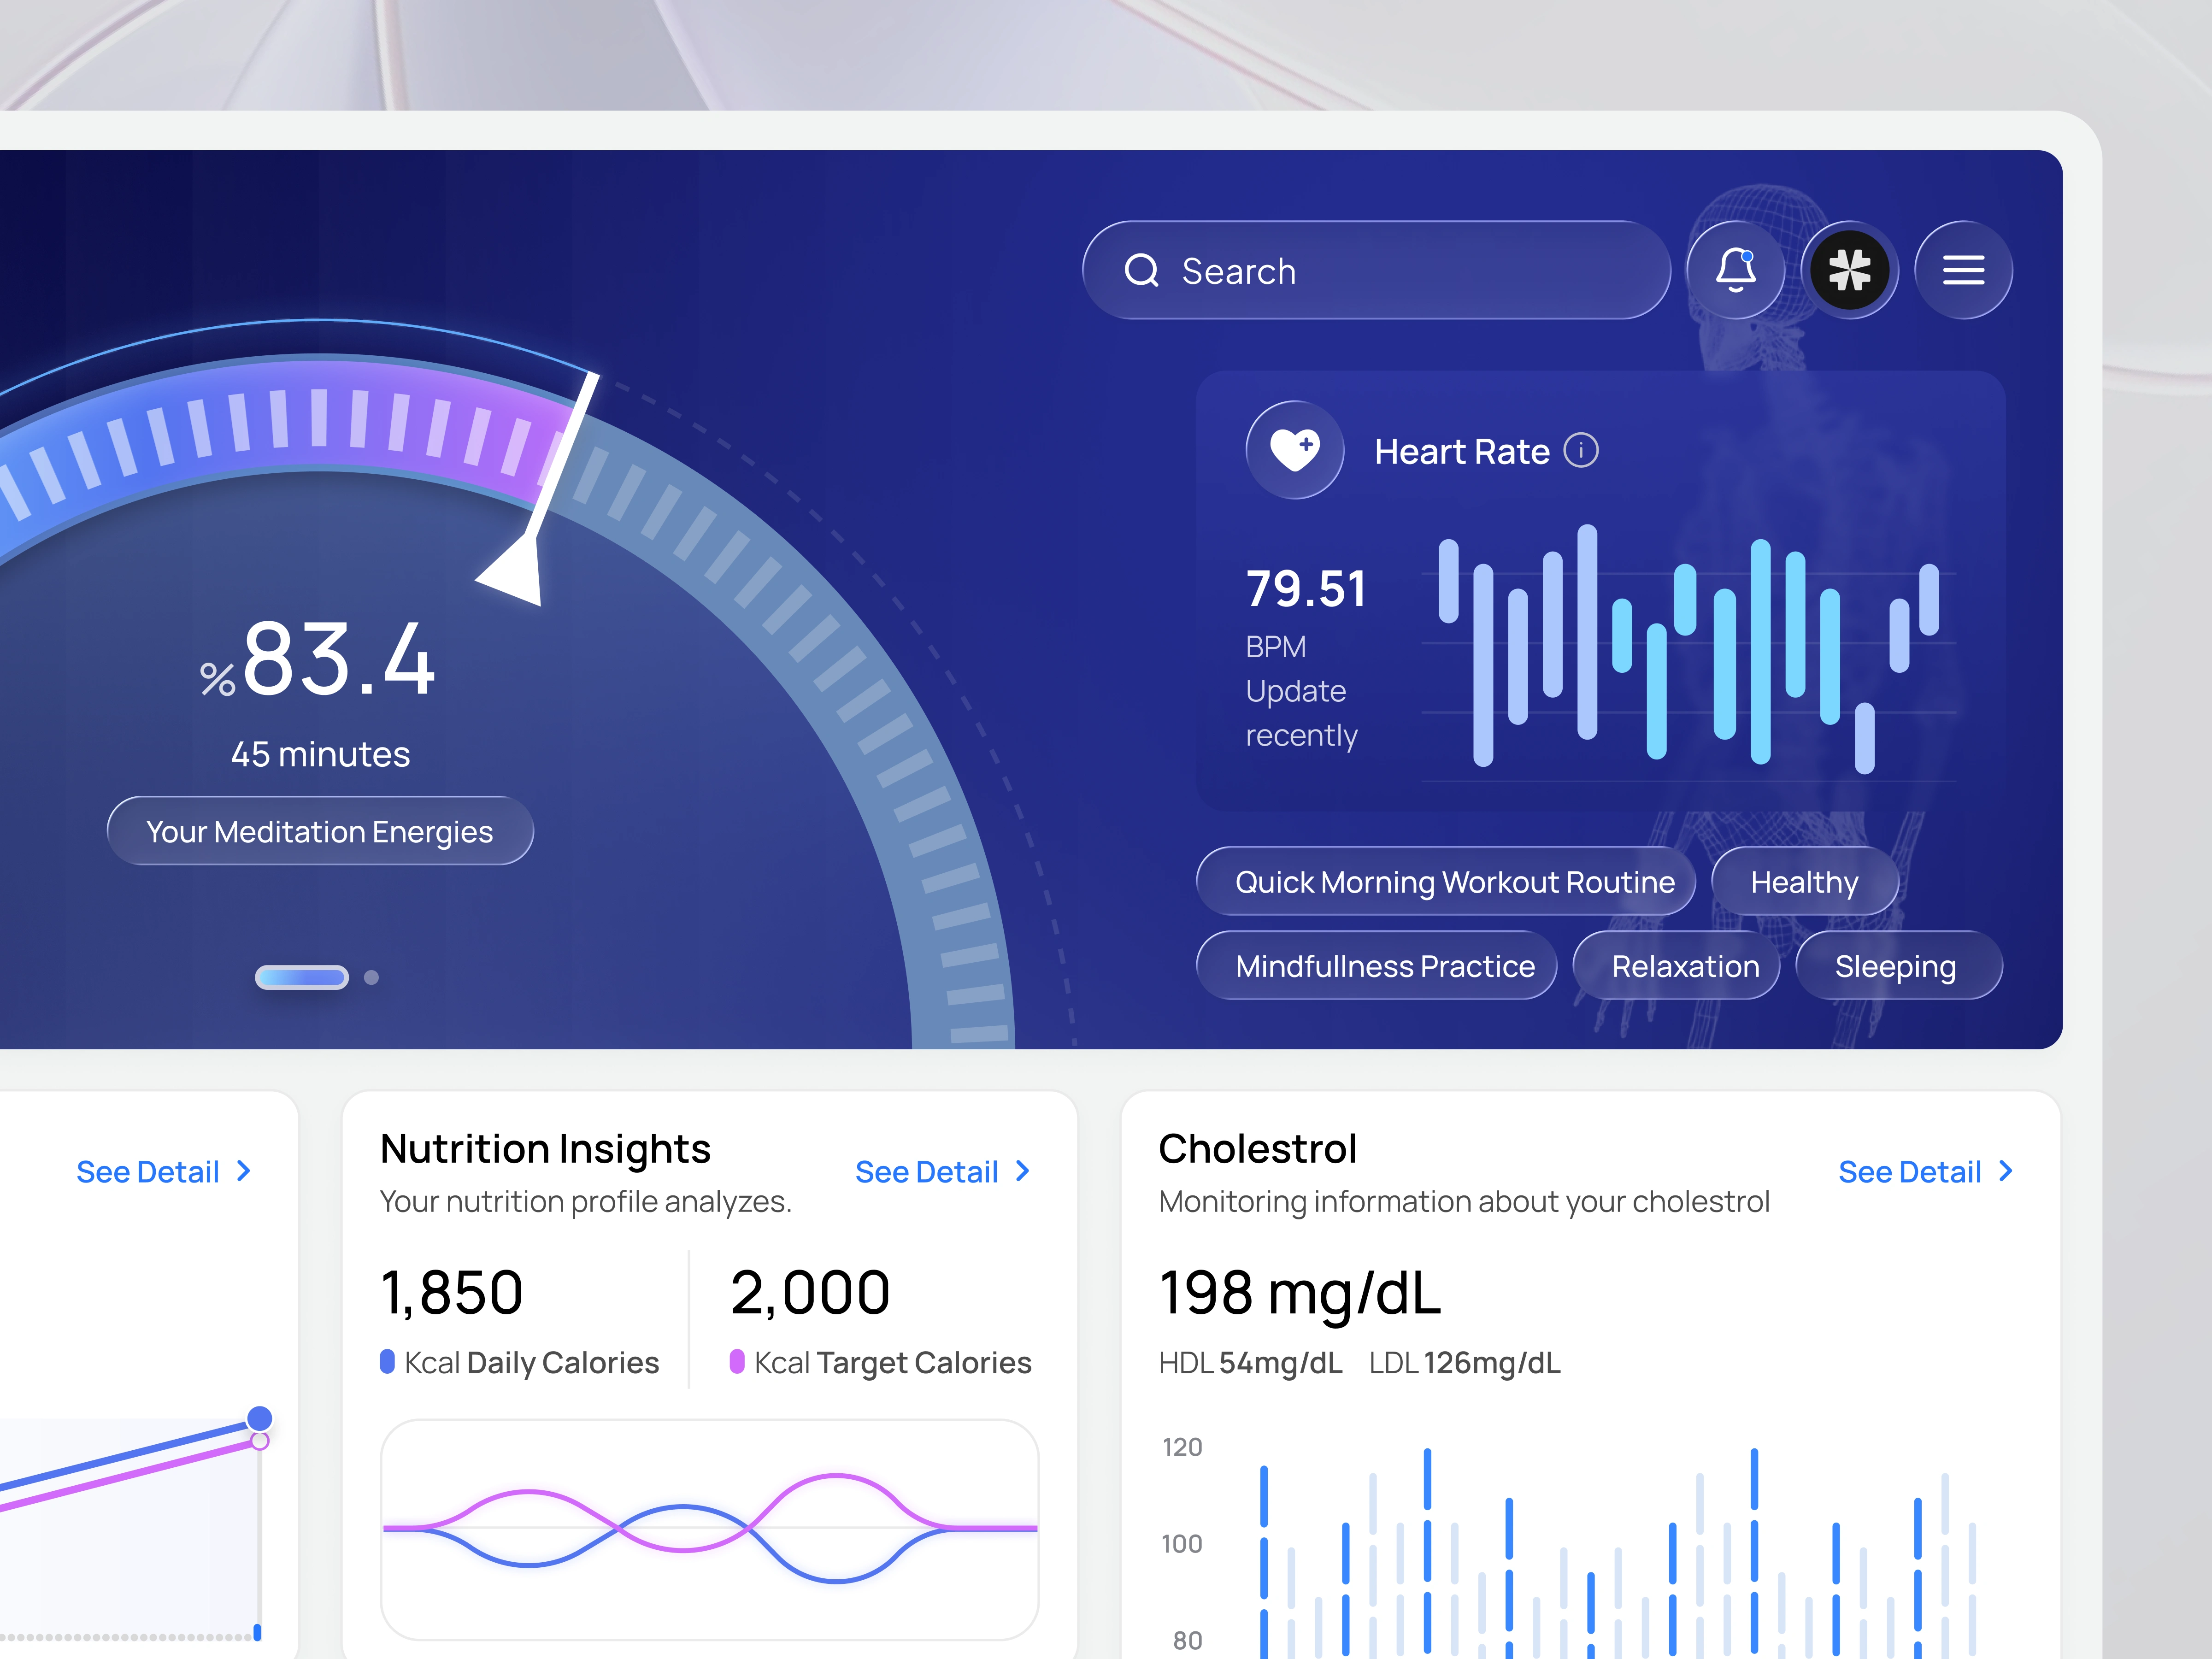Viewport: 2212px width, 1659px height.
Task: Click the heart plus icon
Action: [x=1294, y=449]
